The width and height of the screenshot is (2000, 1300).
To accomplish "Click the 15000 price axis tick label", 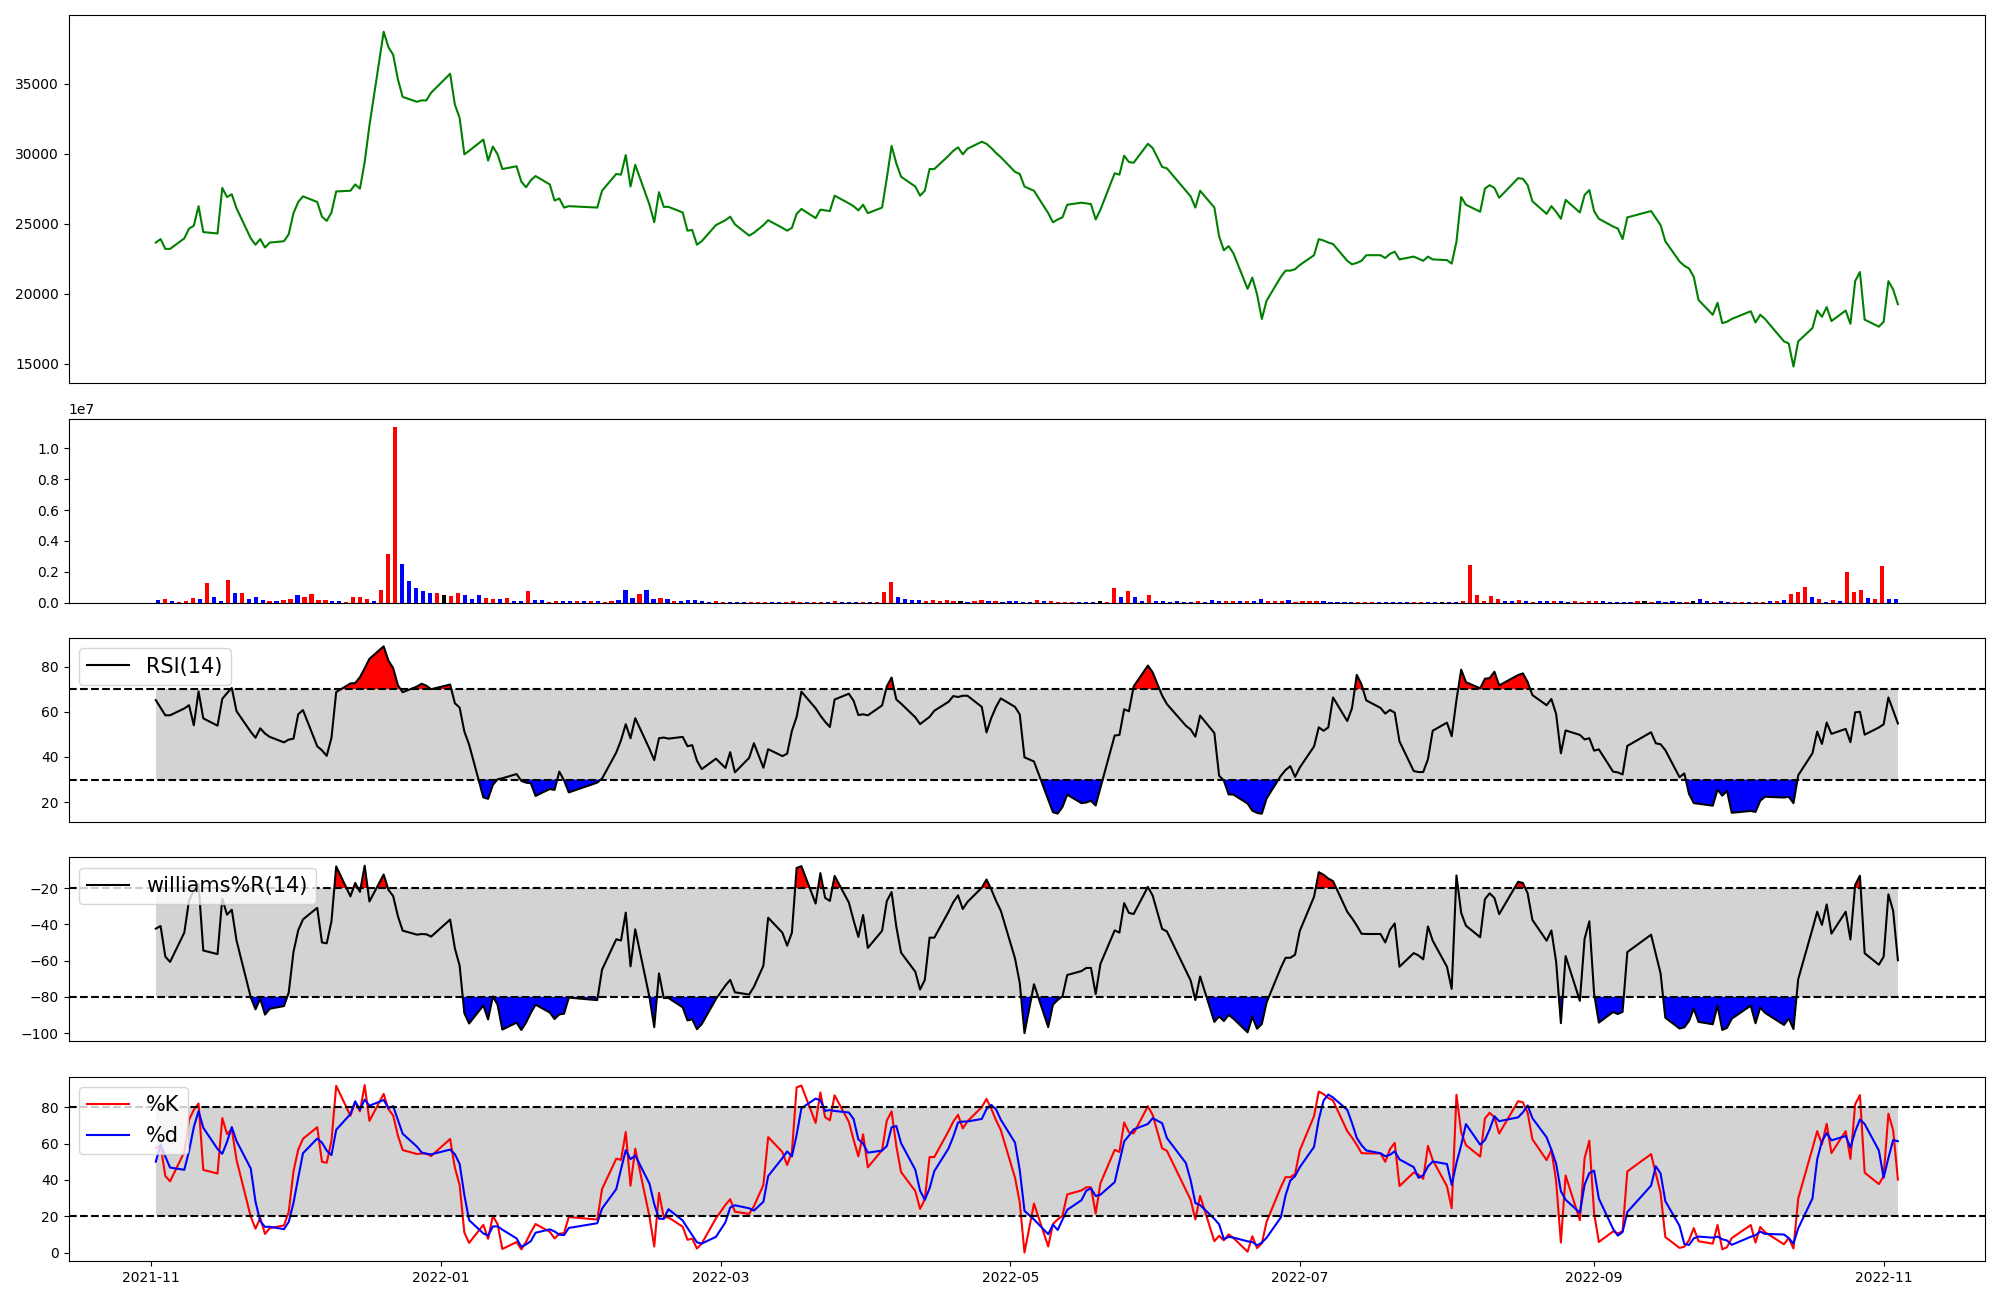I will point(37,364).
